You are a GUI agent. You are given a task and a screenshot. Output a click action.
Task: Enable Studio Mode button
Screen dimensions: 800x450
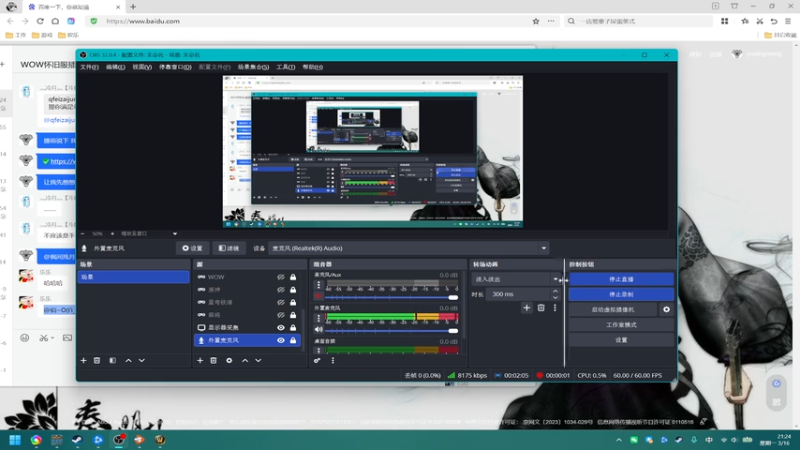(x=621, y=324)
